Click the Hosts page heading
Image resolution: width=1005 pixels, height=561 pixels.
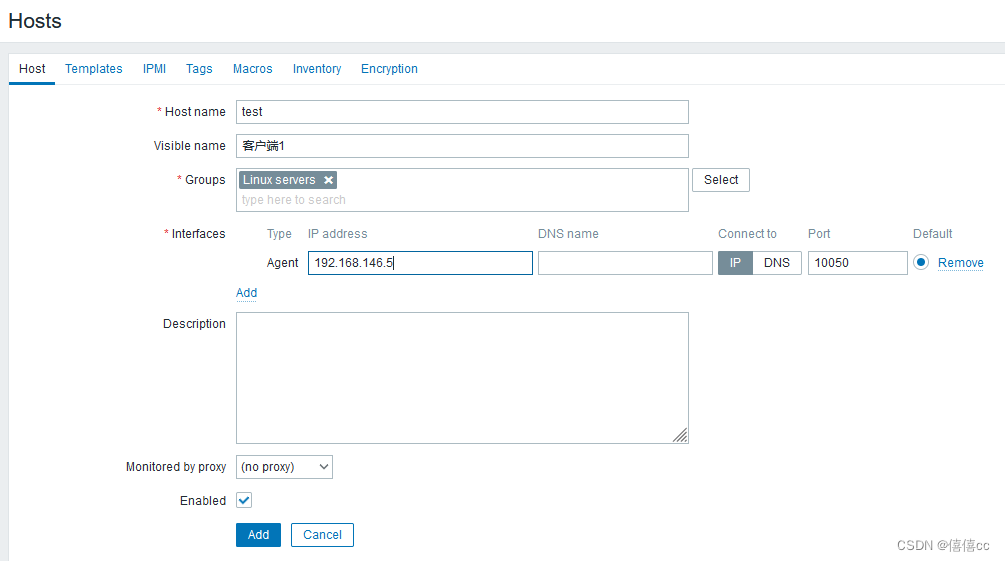(x=35, y=21)
